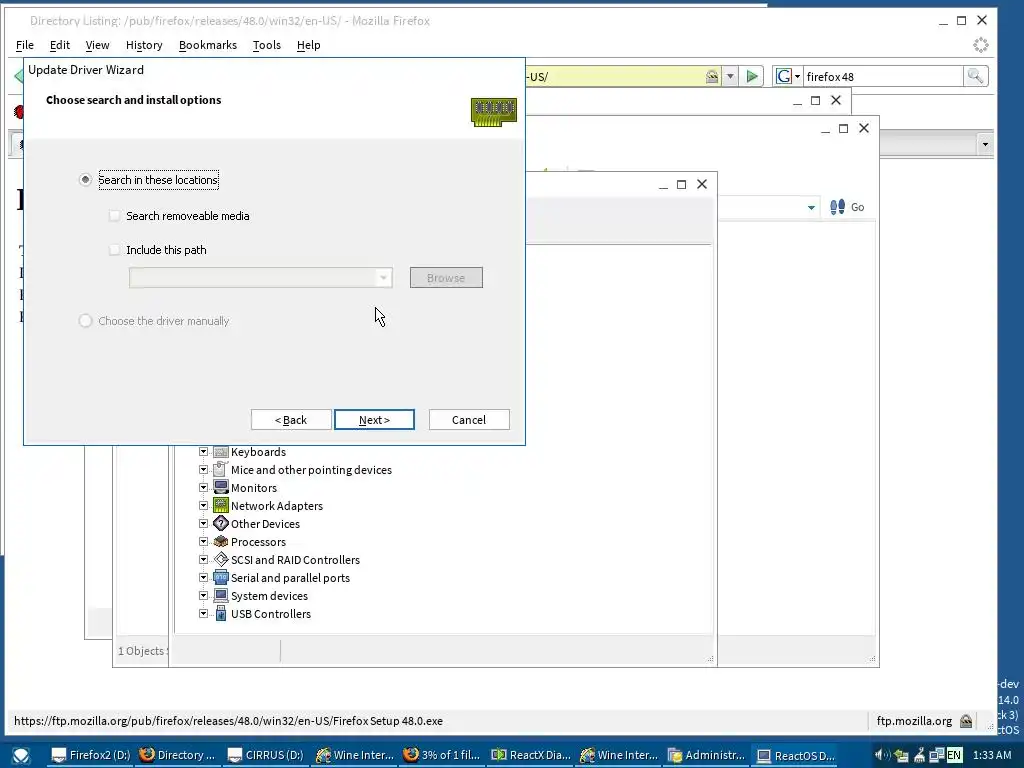
Task: Click the Keyboards category icon
Action: tap(221, 452)
